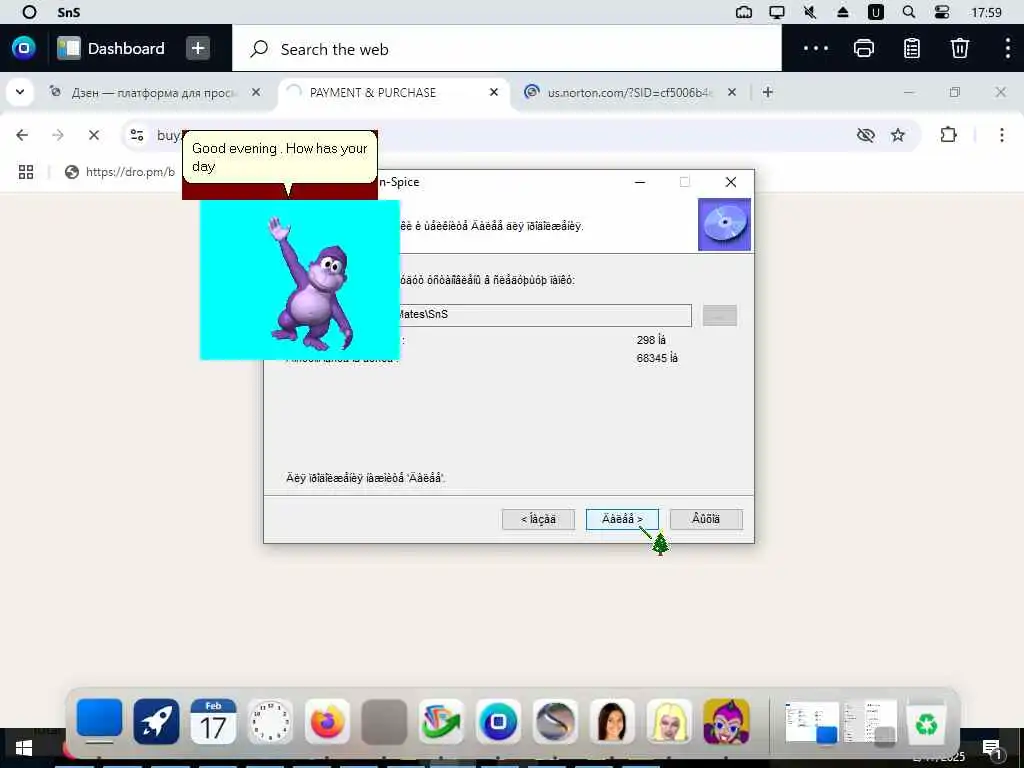This screenshot has height=768, width=1024.
Task: Open the three horizontal dots menu
Action: 816,48
